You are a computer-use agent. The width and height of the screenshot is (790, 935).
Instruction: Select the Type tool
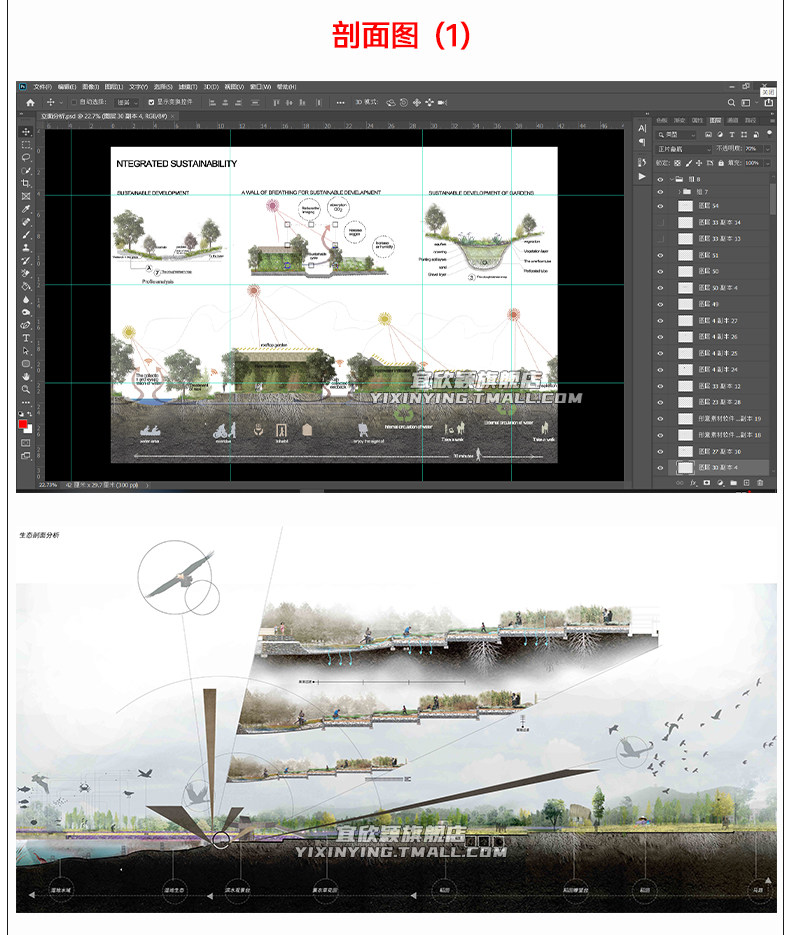click(26, 338)
